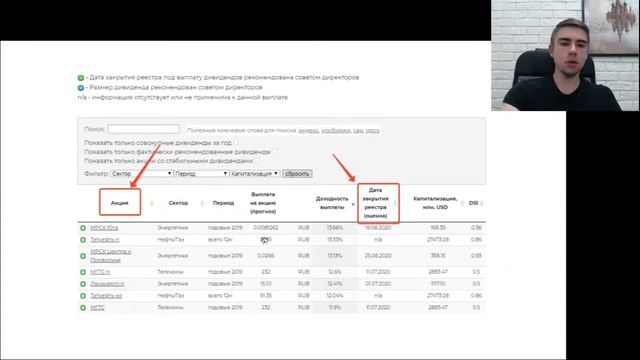Image resolution: width=640 pixels, height=360 pixels.
Task: Open the Татнефть-ао stock link
Action: (106, 296)
